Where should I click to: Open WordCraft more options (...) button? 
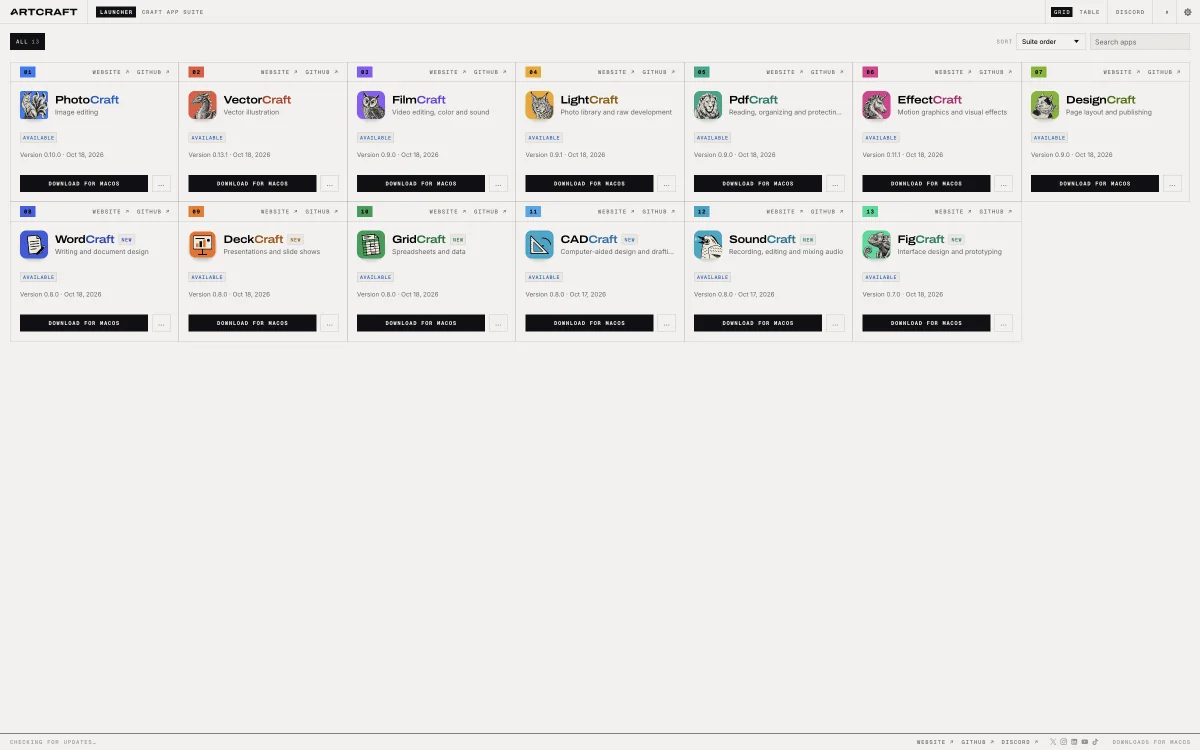point(162,323)
